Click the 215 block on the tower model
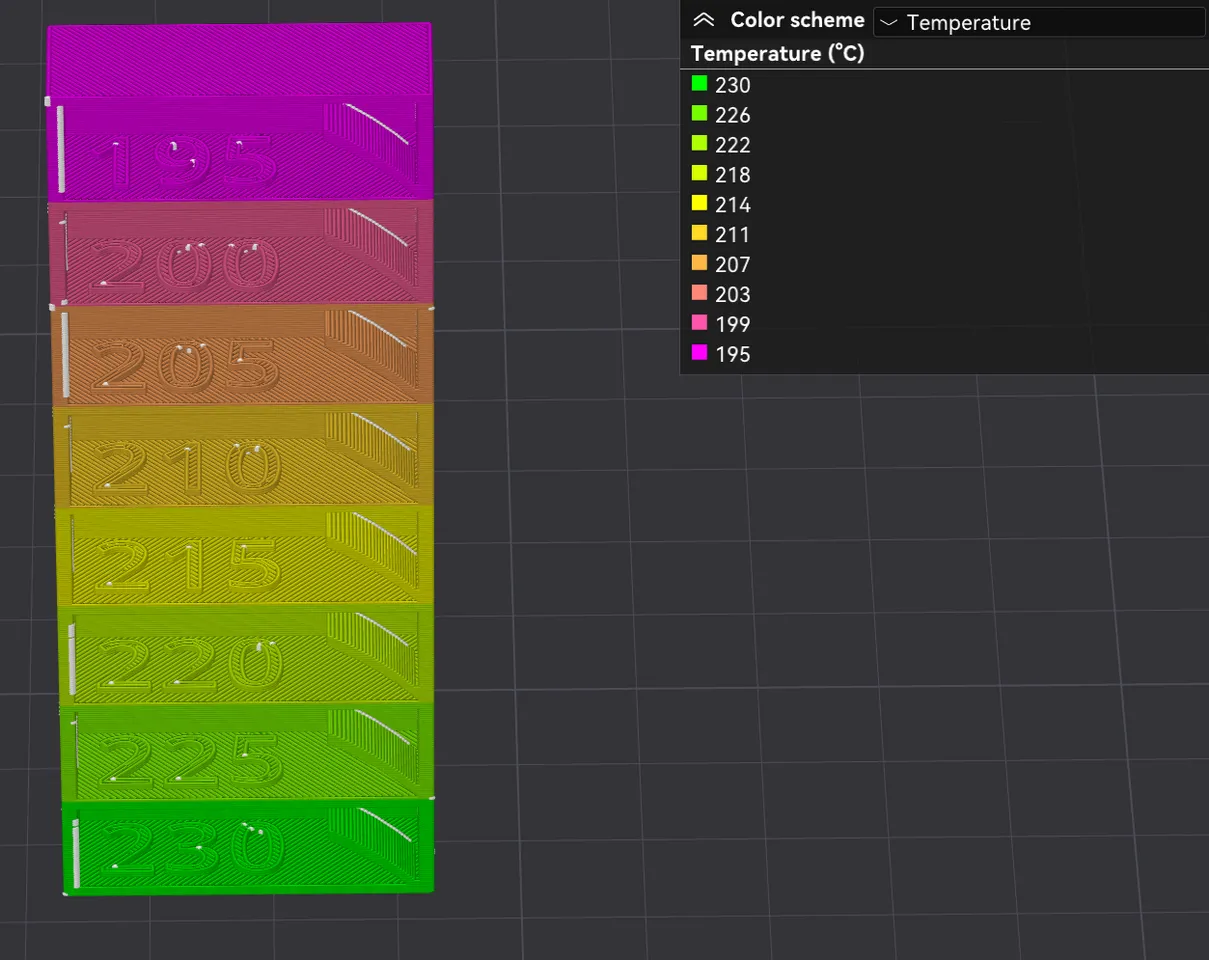This screenshot has height=960, width=1209. tap(240, 555)
